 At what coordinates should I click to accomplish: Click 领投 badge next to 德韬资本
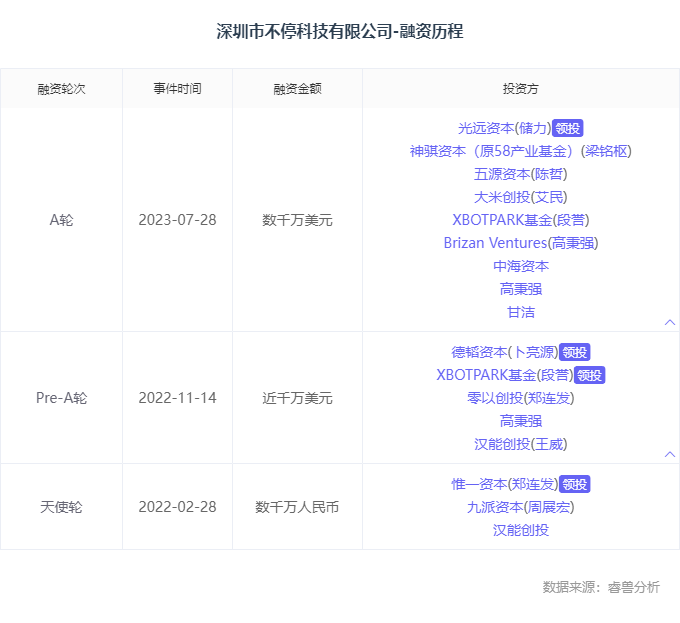pos(575,352)
